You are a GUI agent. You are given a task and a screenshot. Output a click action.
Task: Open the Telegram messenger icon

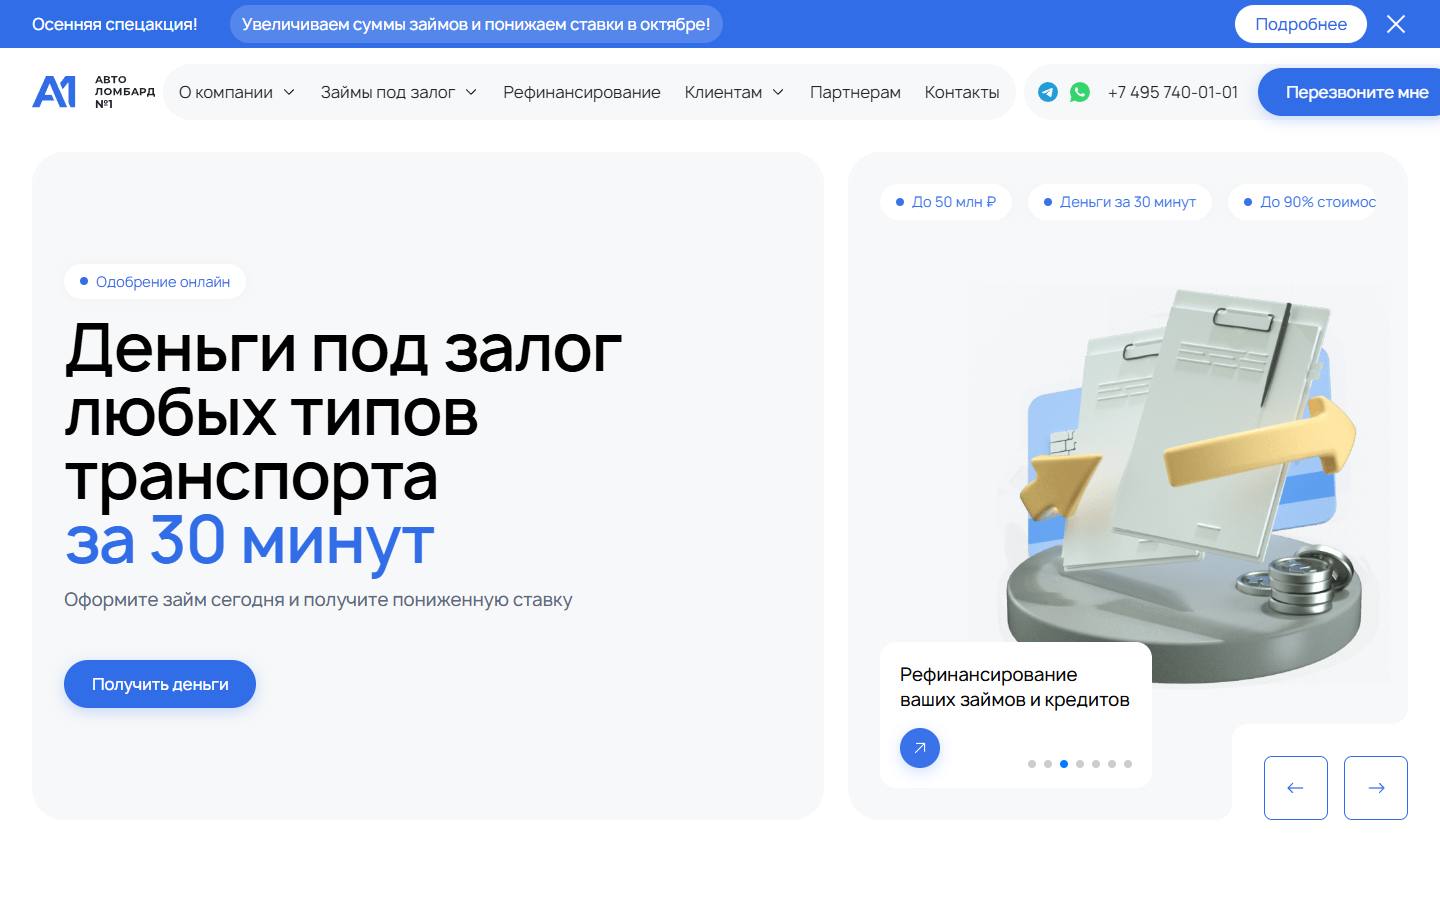(x=1048, y=92)
